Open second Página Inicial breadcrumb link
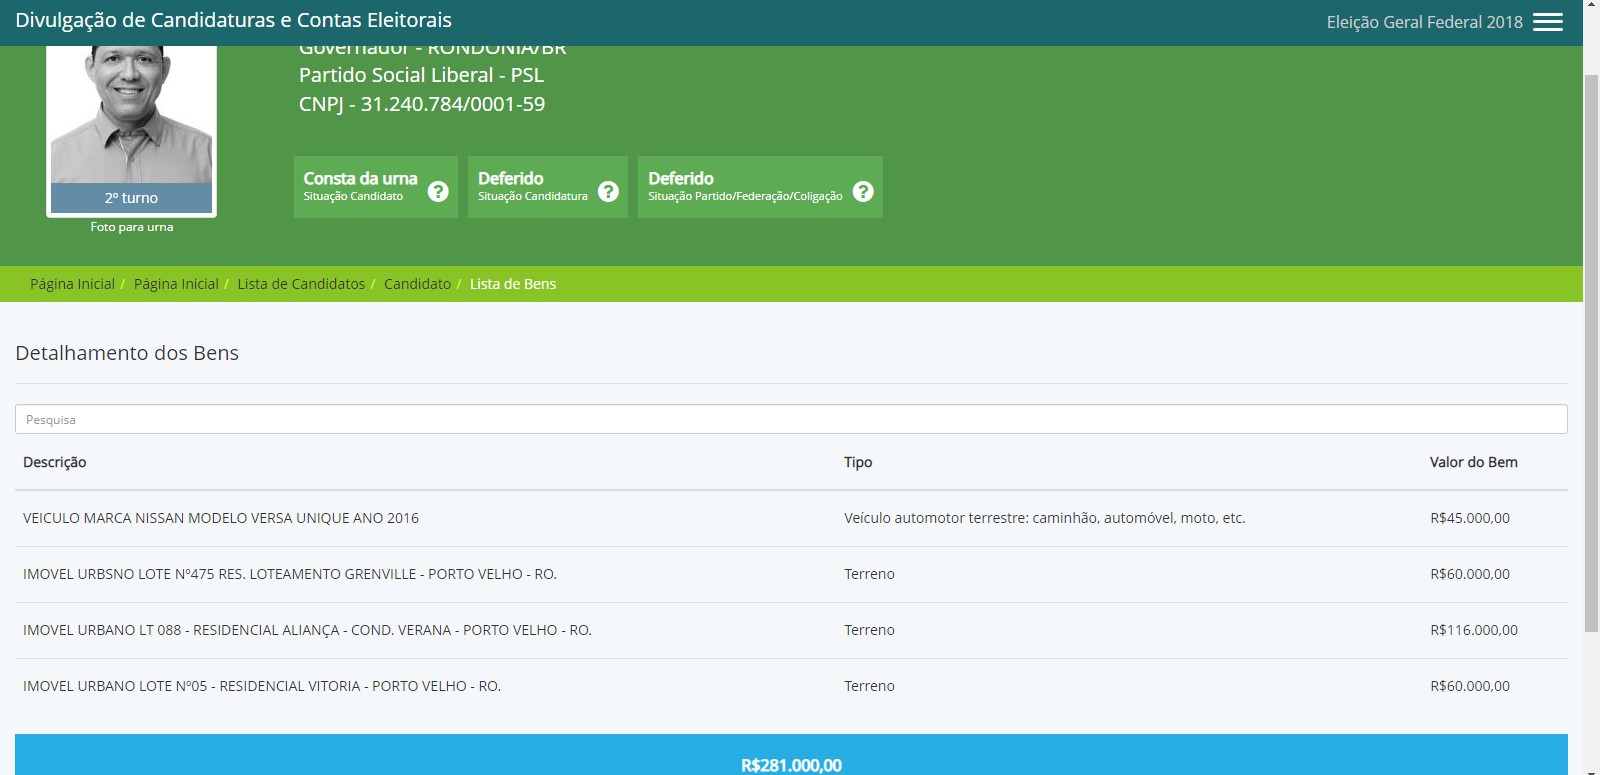This screenshot has width=1600, height=775. tap(176, 284)
